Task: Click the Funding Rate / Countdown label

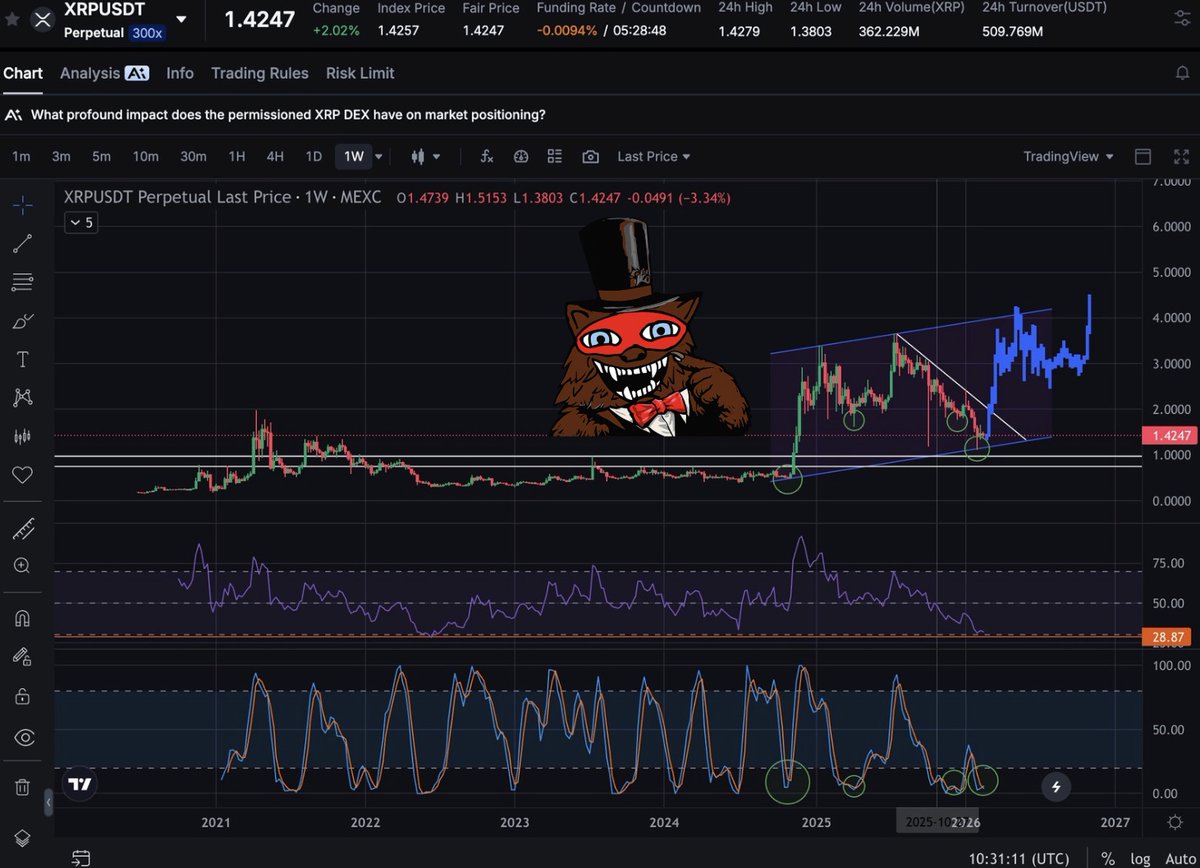Action: tap(619, 8)
